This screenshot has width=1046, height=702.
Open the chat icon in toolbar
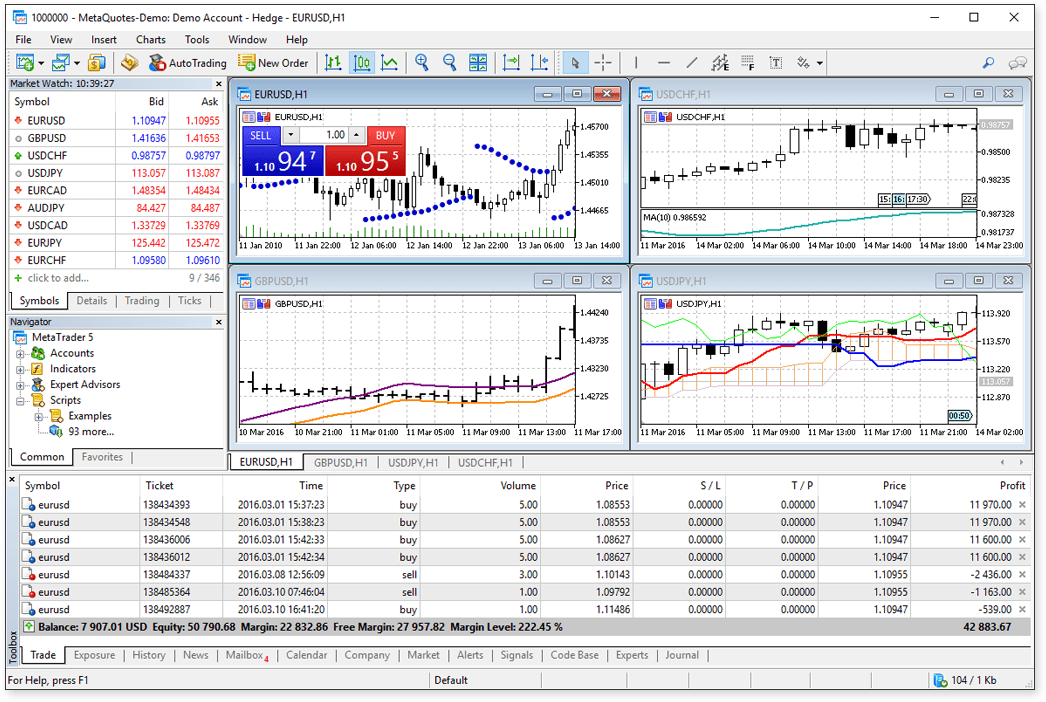(1017, 63)
